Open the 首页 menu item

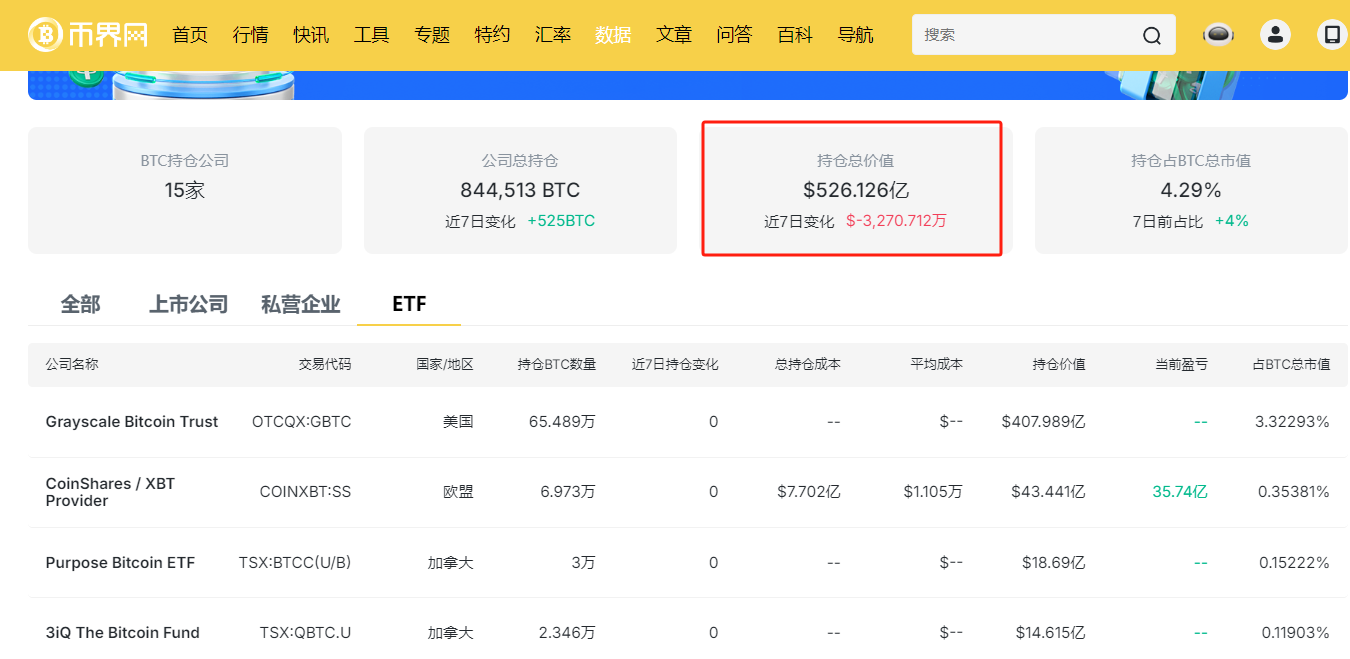tap(189, 34)
